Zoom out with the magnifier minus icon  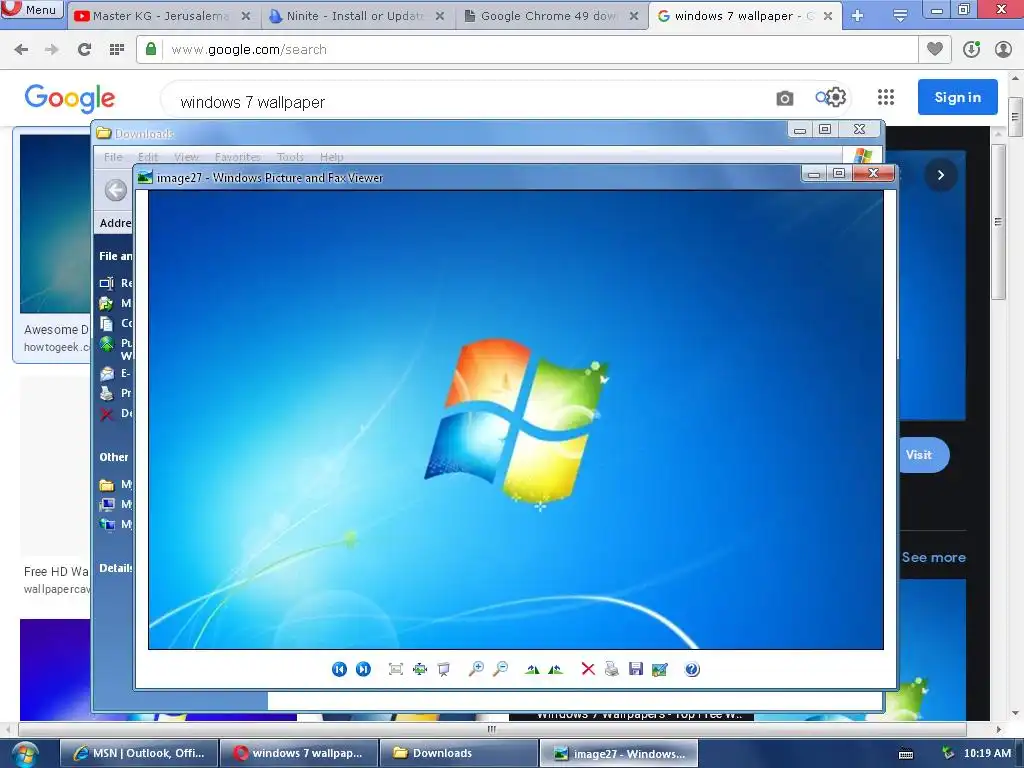click(x=501, y=668)
